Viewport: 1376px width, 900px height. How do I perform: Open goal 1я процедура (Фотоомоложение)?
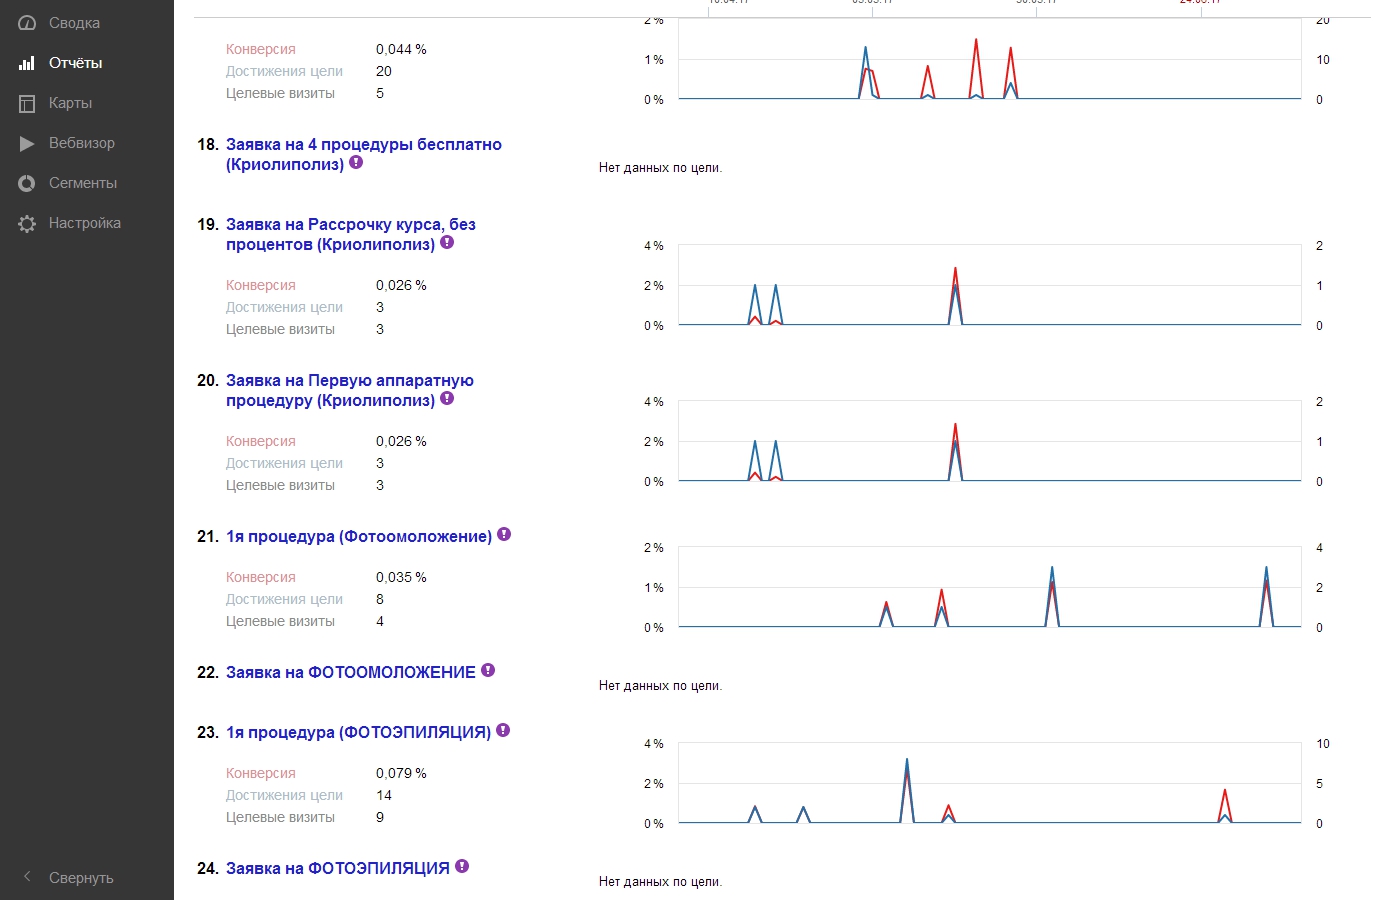(358, 537)
